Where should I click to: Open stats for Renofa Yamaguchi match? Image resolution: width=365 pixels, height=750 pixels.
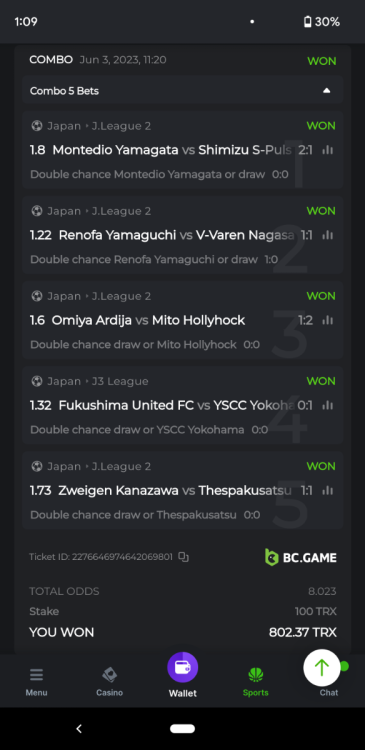click(328, 235)
